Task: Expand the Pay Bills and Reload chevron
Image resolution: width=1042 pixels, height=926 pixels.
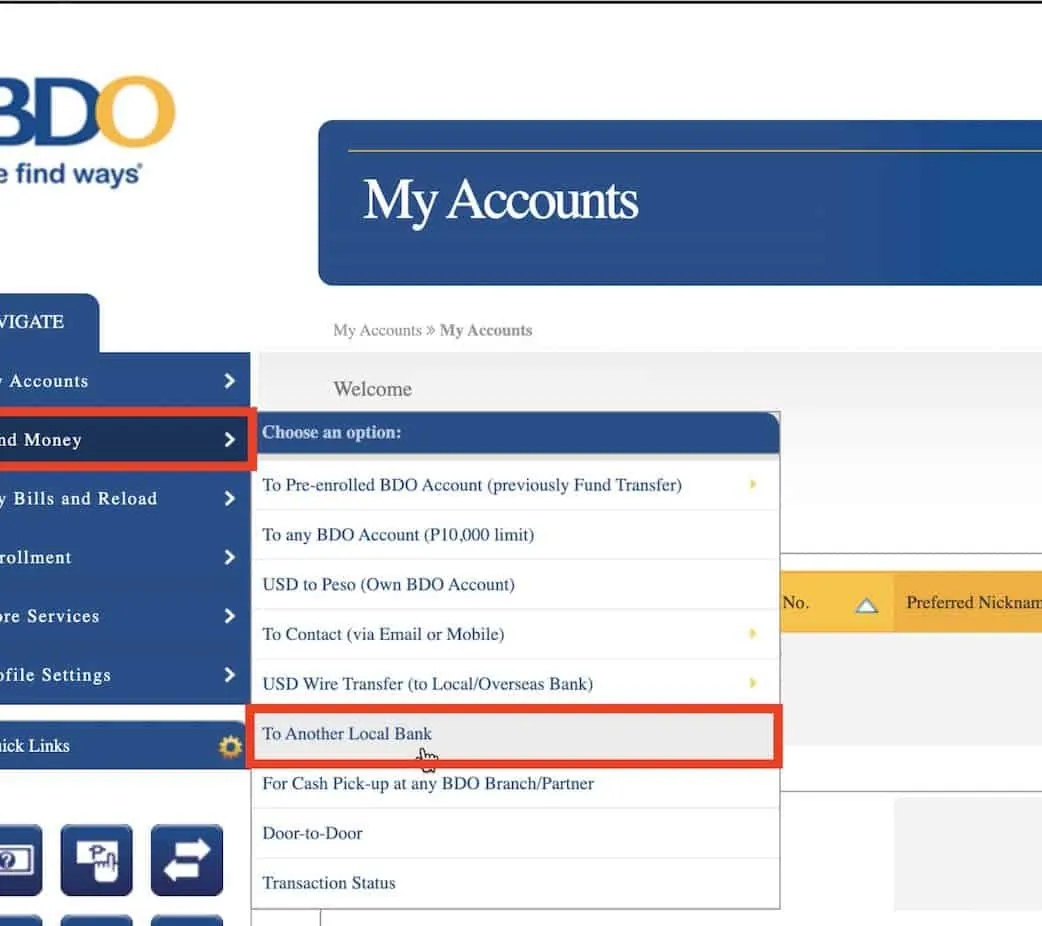Action: pyautogui.click(x=230, y=499)
